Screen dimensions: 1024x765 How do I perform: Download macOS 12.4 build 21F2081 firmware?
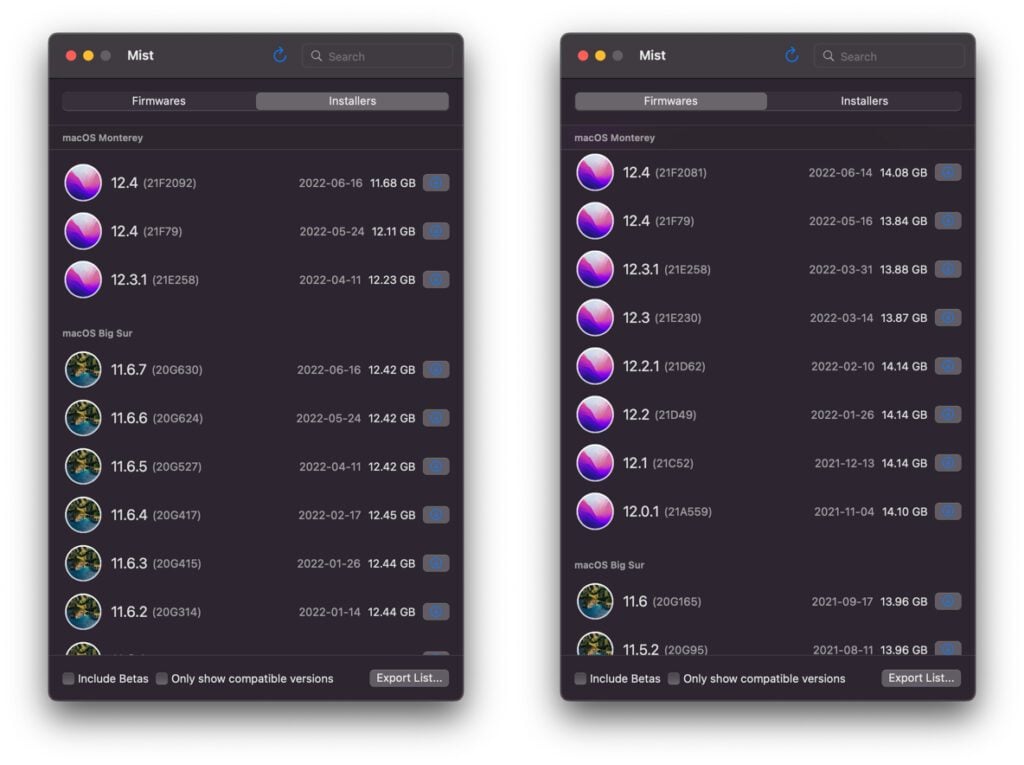(948, 172)
